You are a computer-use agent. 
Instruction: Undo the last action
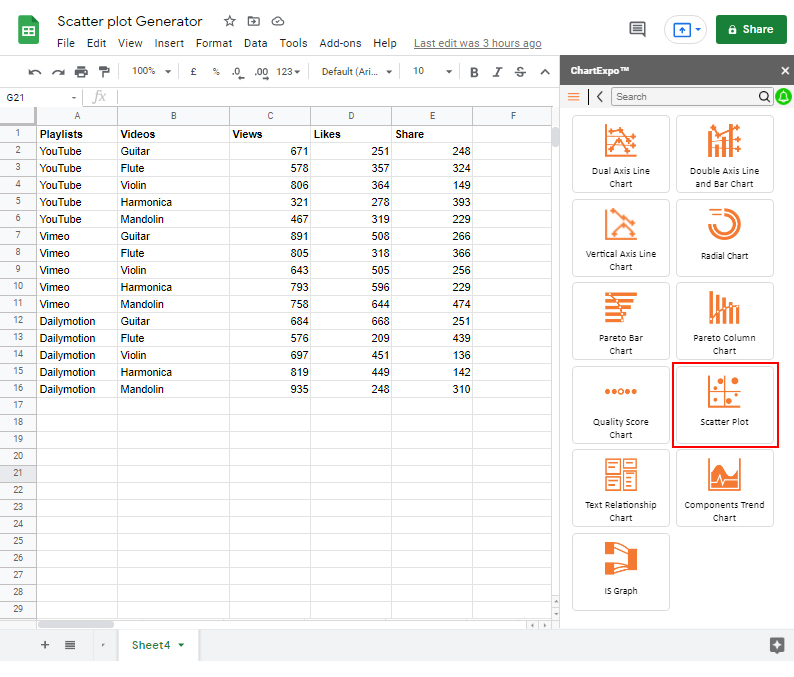click(34, 72)
